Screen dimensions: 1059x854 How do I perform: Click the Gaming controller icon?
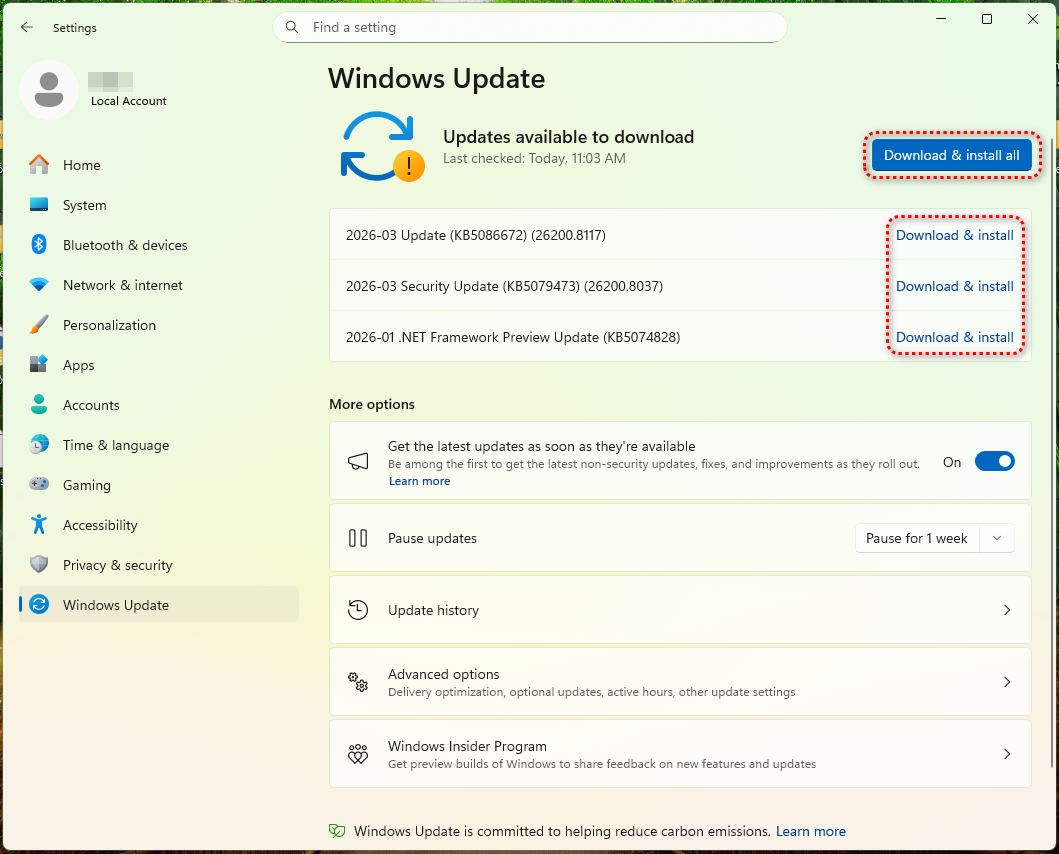(39, 485)
